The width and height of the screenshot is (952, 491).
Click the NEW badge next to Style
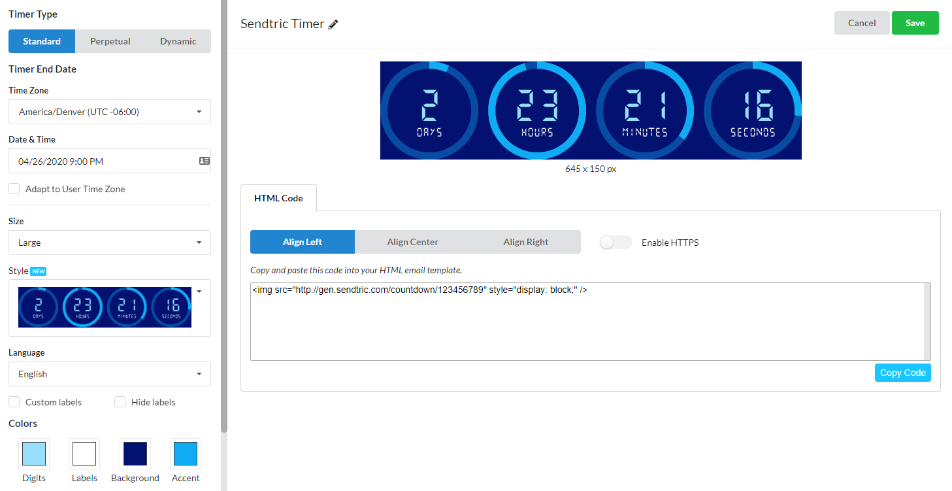click(x=38, y=271)
